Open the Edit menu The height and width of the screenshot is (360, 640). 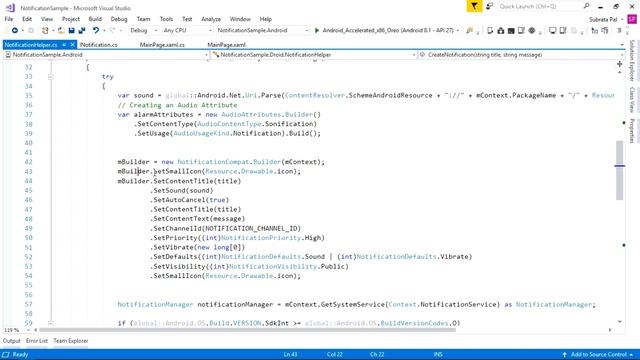click(x=27, y=19)
